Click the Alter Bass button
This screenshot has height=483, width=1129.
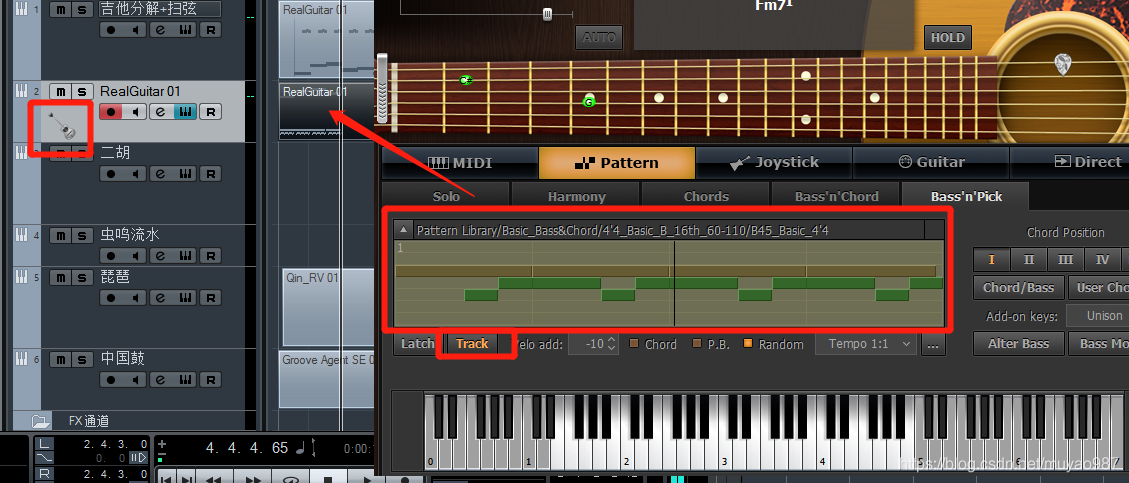pos(1018,344)
